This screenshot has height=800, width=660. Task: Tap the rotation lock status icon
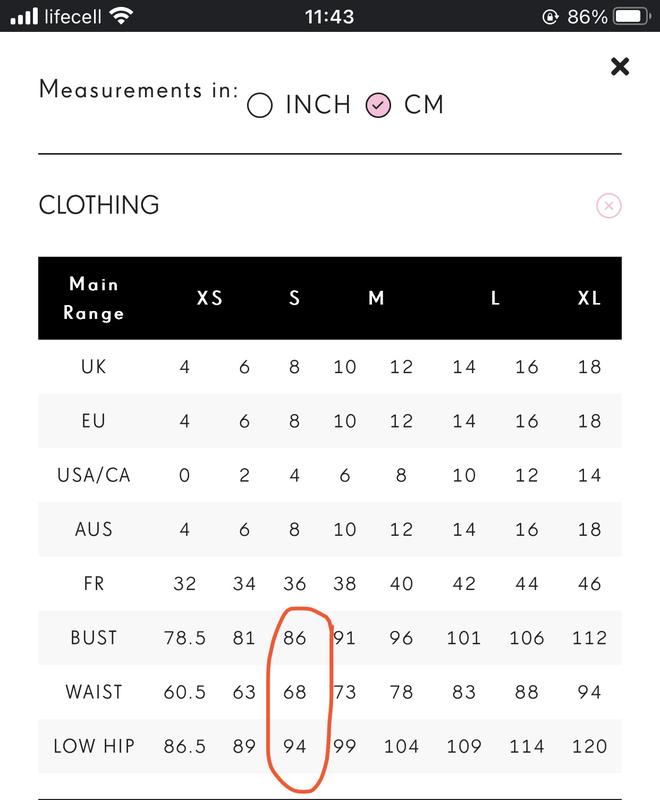click(550, 17)
